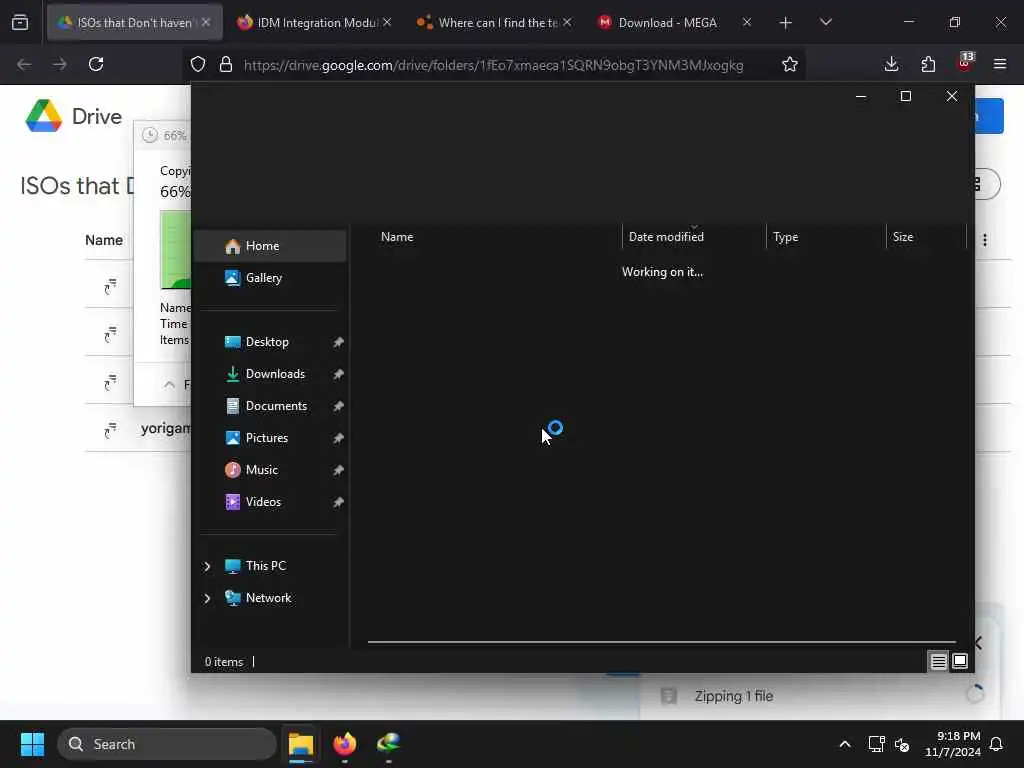Open Internet Download Manager taskbar icon
Viewport: 1024px width, 768px height.
click(x=389, y=744)
